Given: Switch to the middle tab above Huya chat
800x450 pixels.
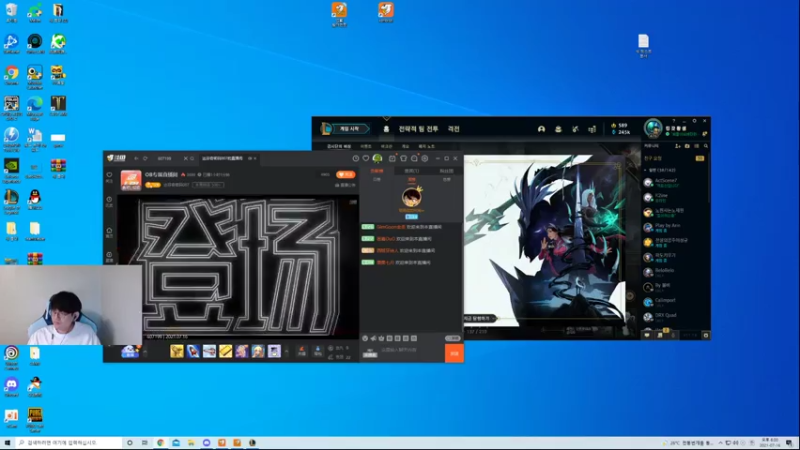Looking at the screenshot, I should pyautogui.click(x=412, y=171).
